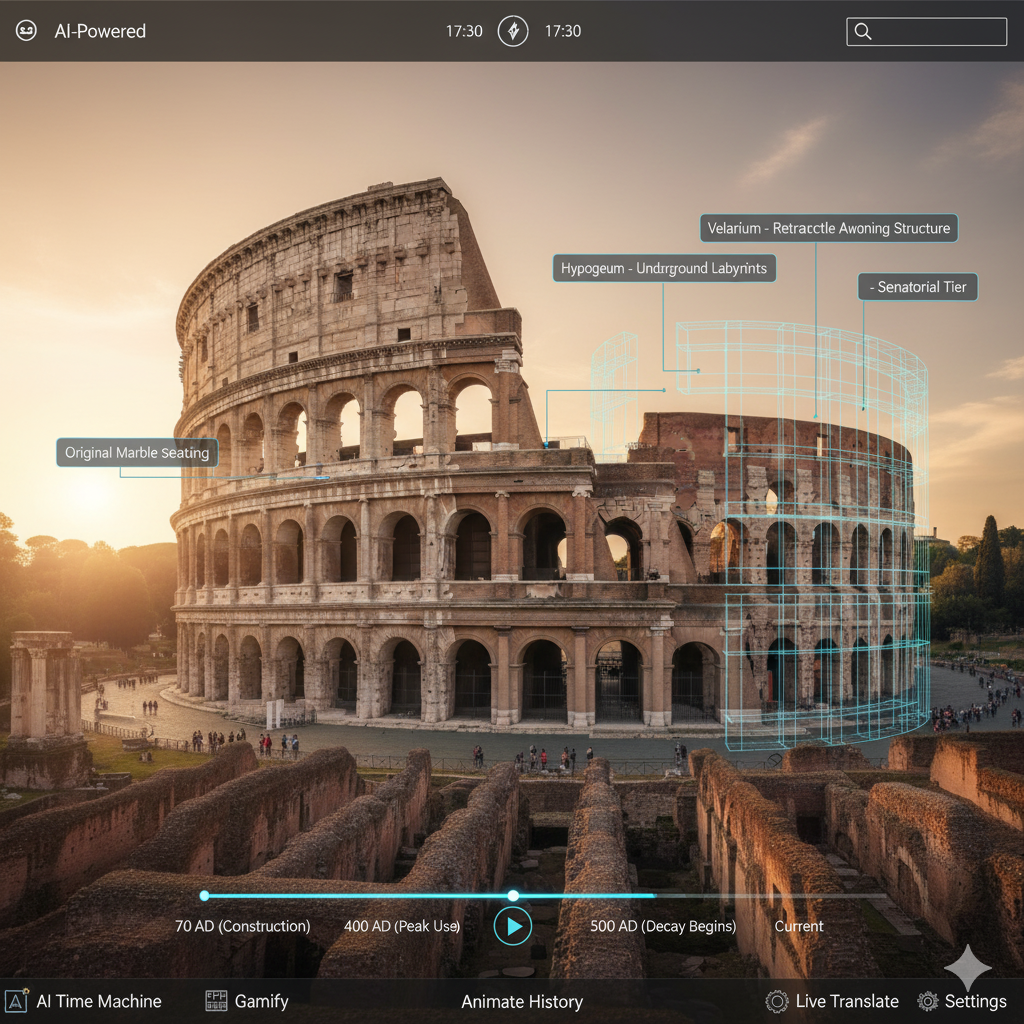Jump to 500 AD (Decay Begins)

click(662, 926)
